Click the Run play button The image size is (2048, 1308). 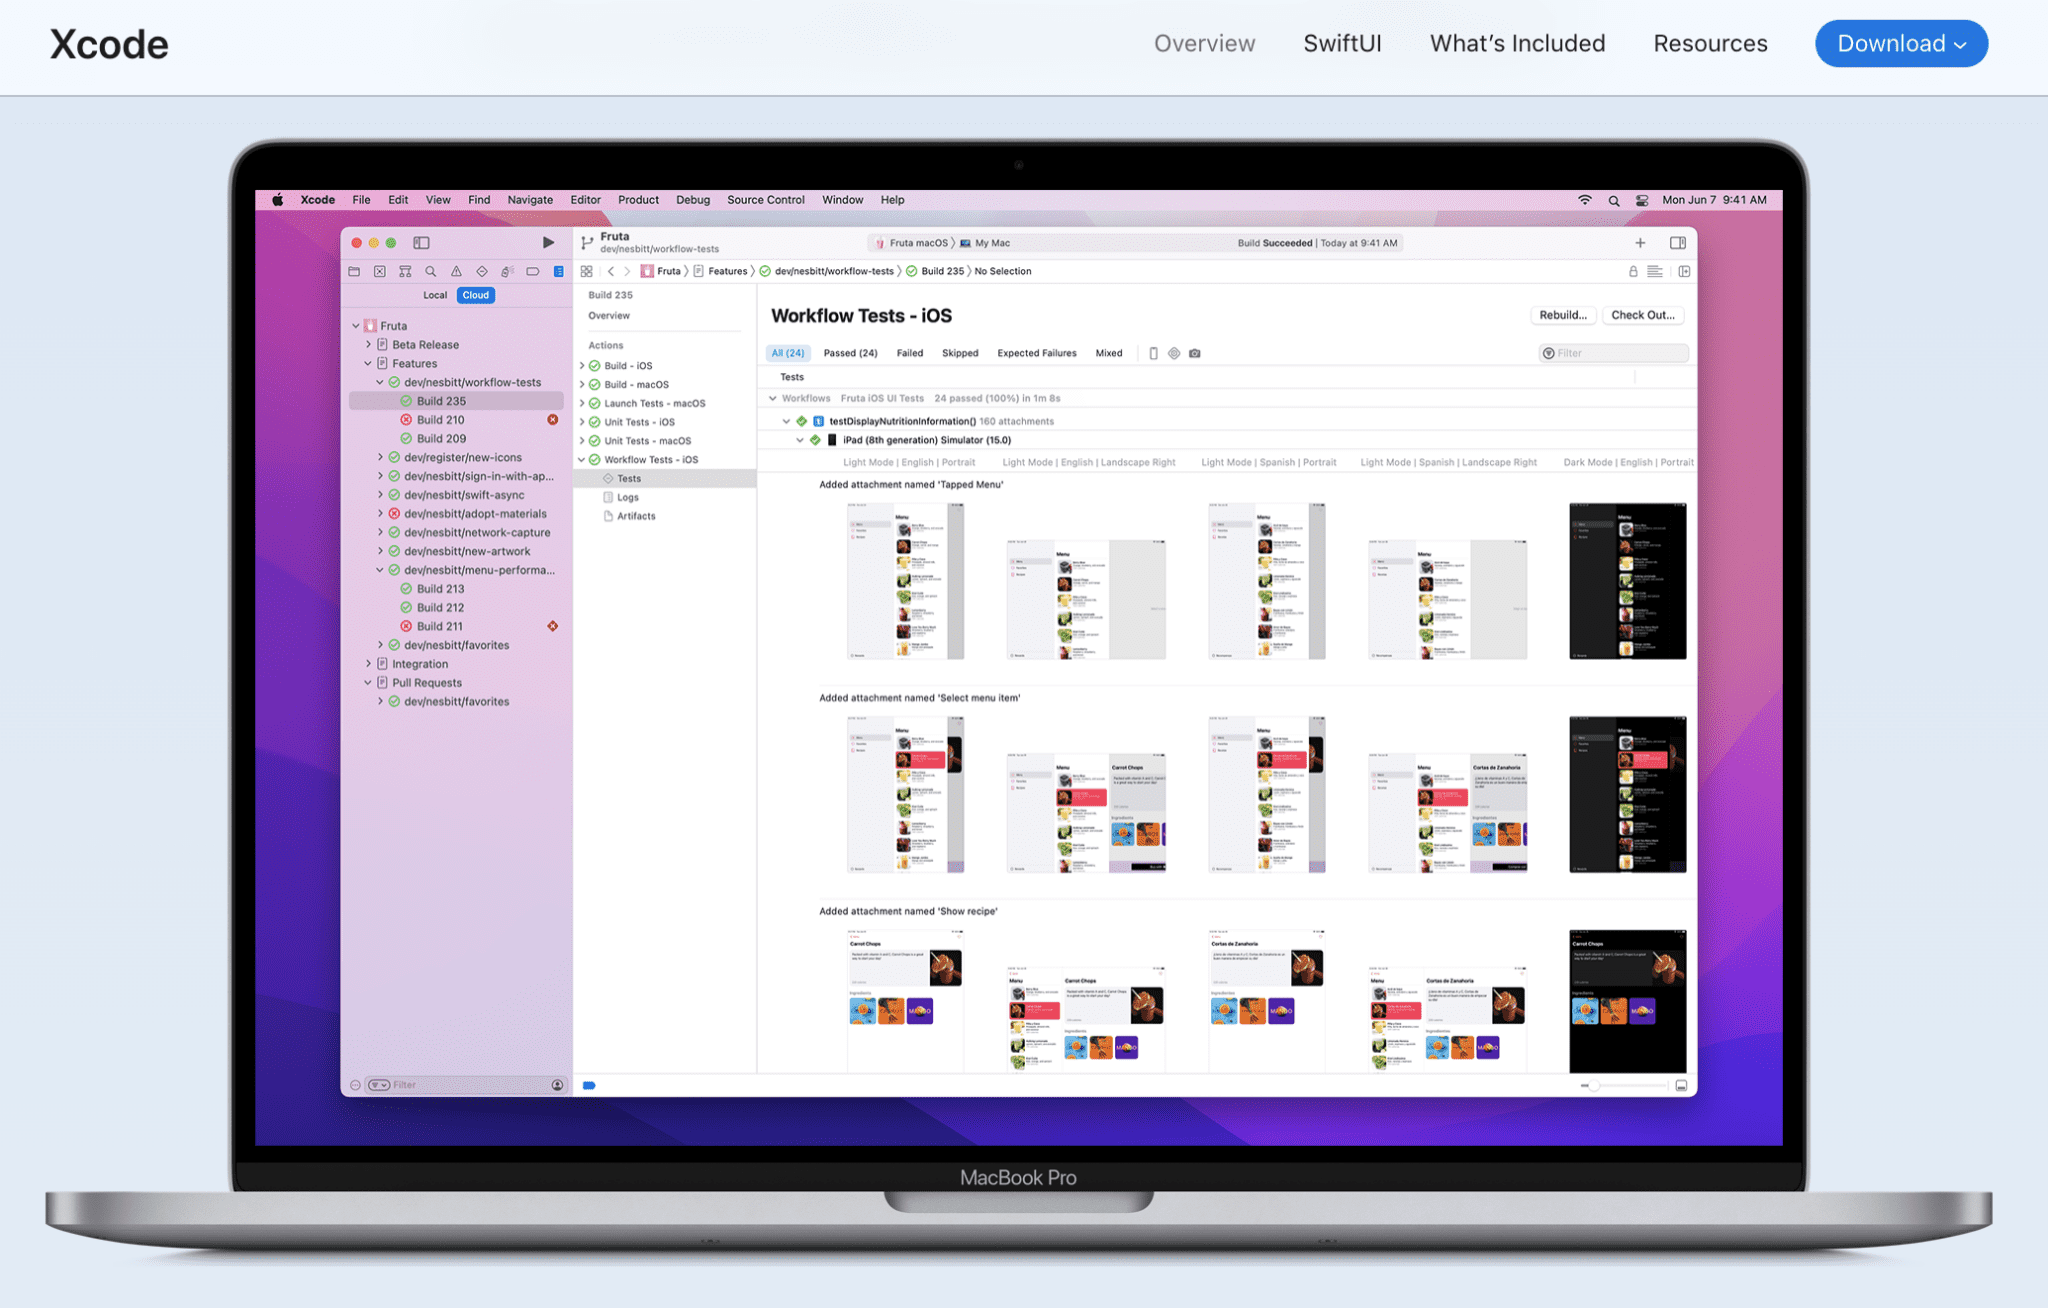click(x=548, y=242)
